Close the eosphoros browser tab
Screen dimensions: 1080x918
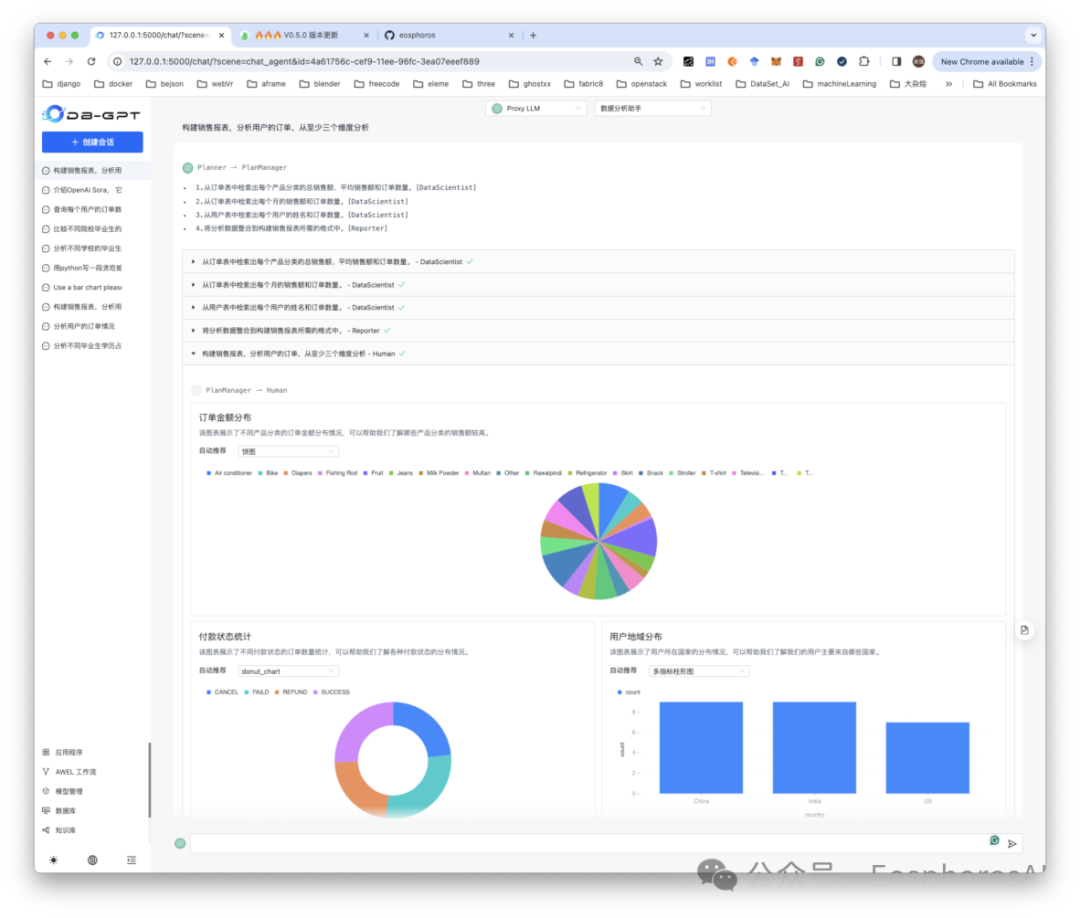(511, 35)
